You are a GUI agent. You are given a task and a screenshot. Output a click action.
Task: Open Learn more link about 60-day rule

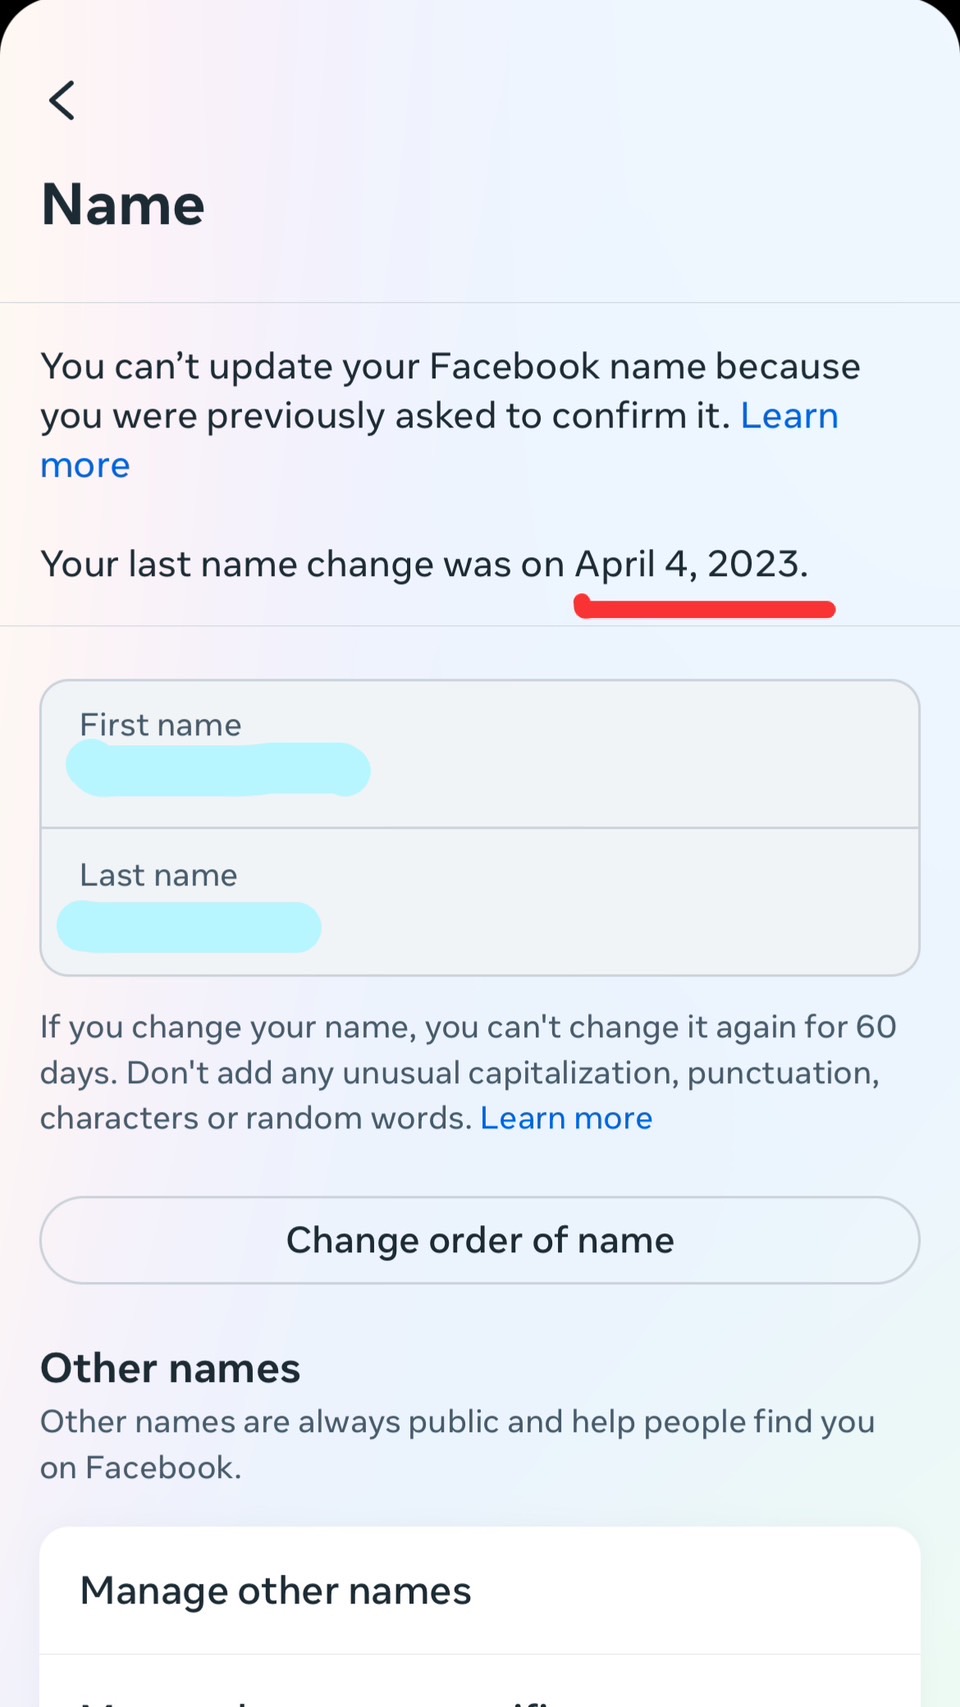coord(566,1118)
